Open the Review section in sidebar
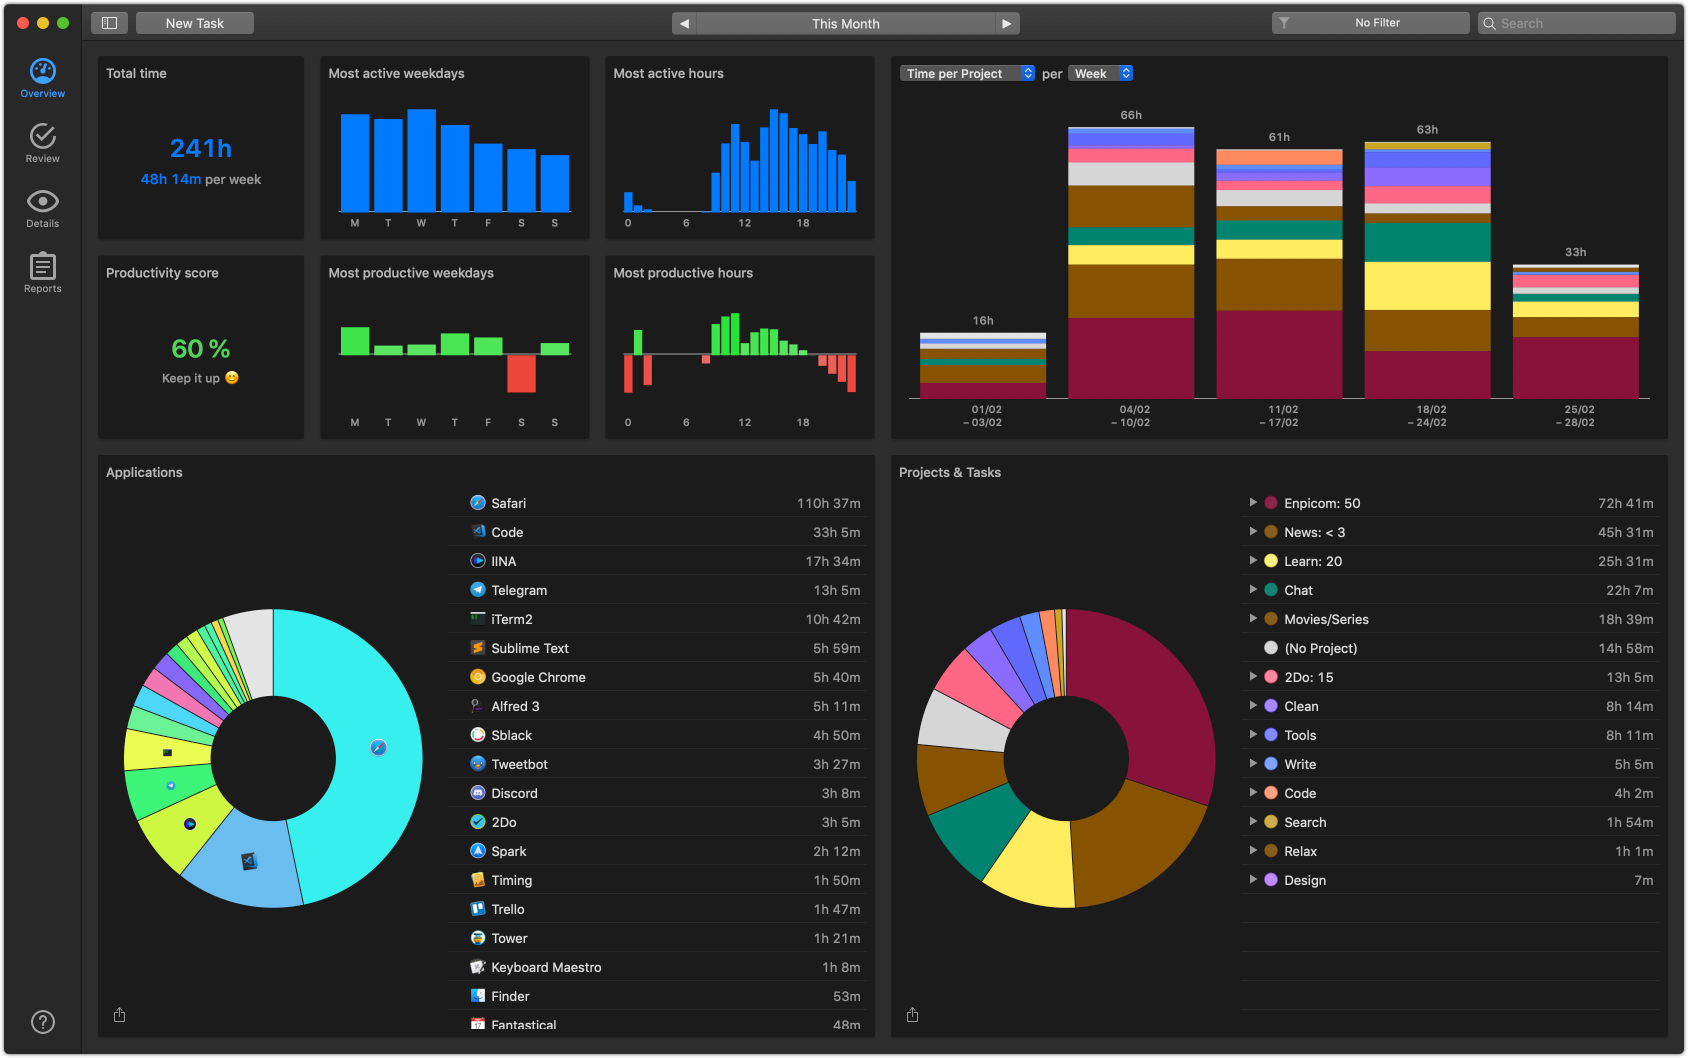The width and height of the screenshot is (1688, 1058). 42,144
